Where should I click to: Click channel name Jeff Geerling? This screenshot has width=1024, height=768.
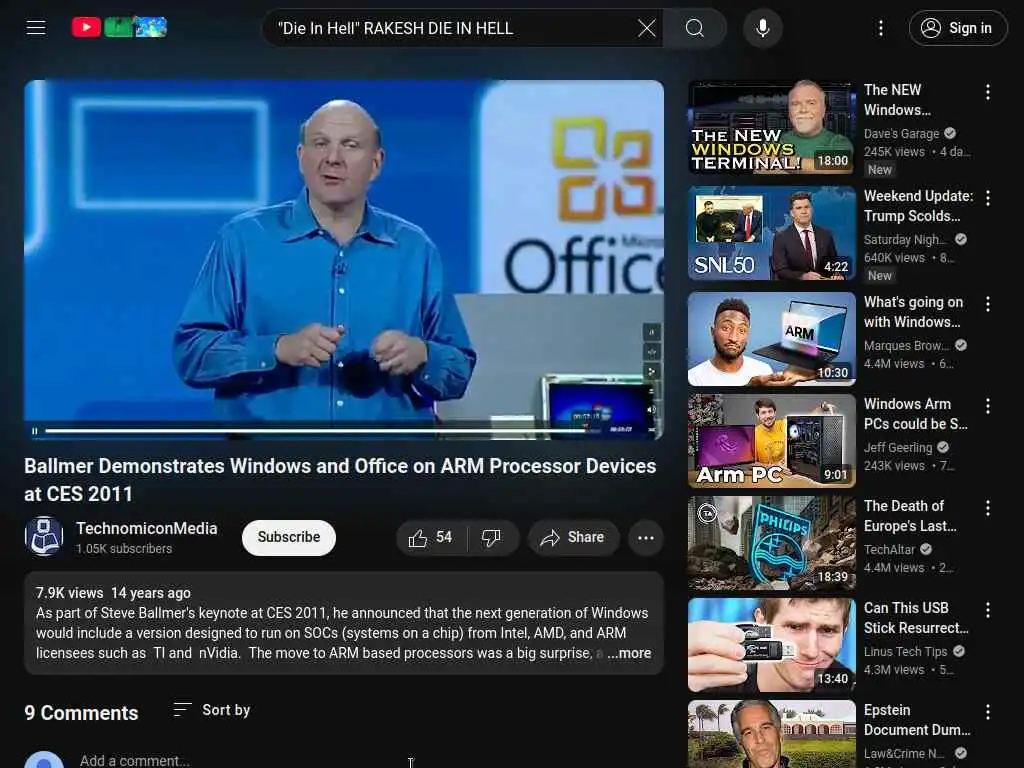(x=898, y=447)
